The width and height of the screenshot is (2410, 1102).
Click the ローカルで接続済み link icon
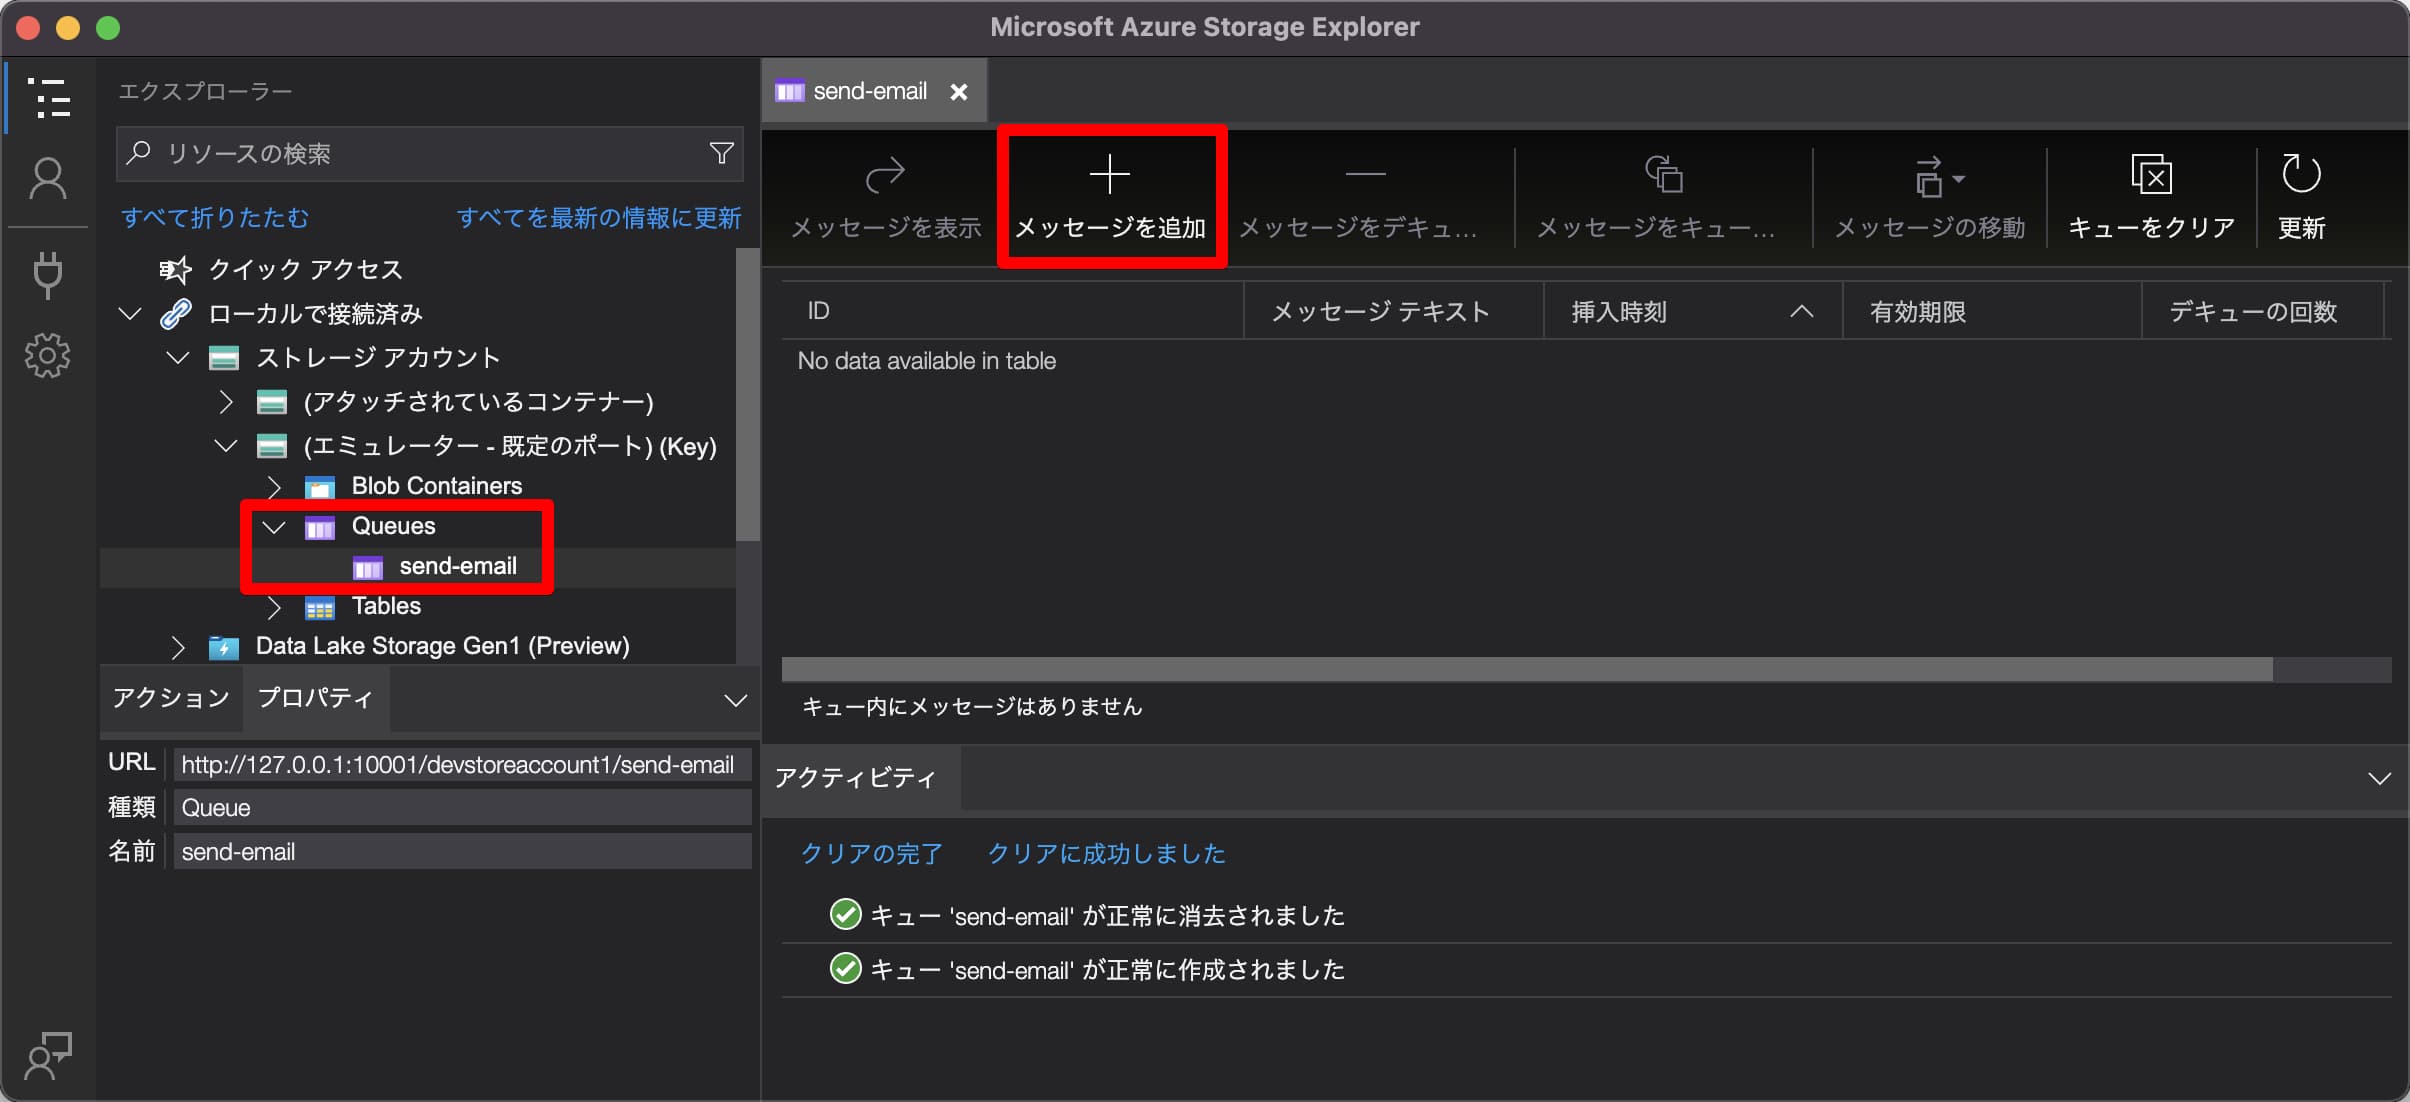coord(176,314)
